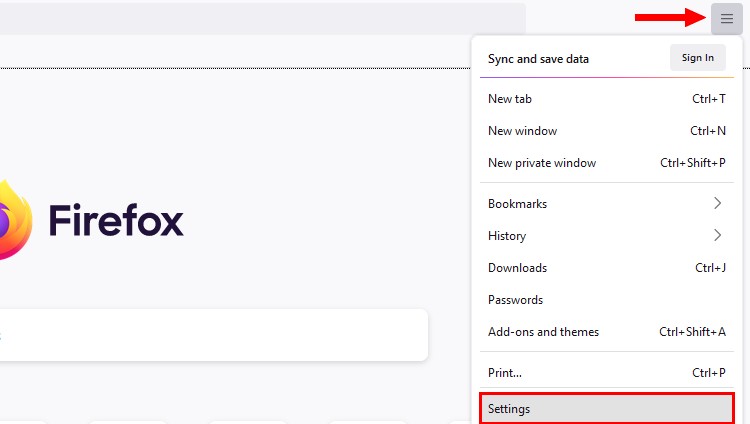Select New private window
750x424 pixels.
pyautogui.click(x=607, y=163)
